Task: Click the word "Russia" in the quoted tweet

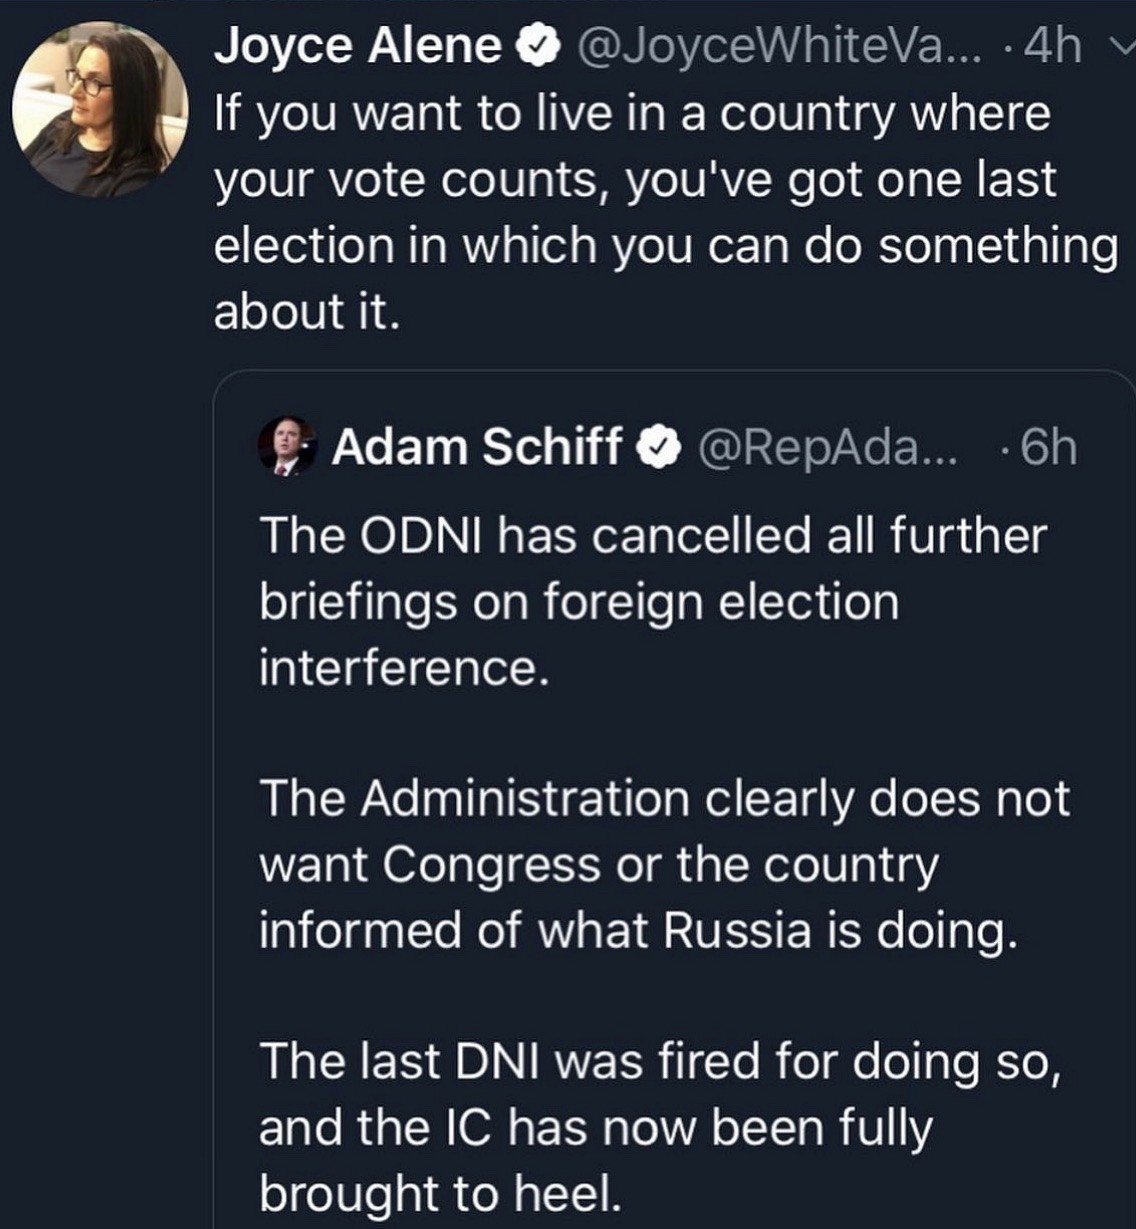Action: 737,931
